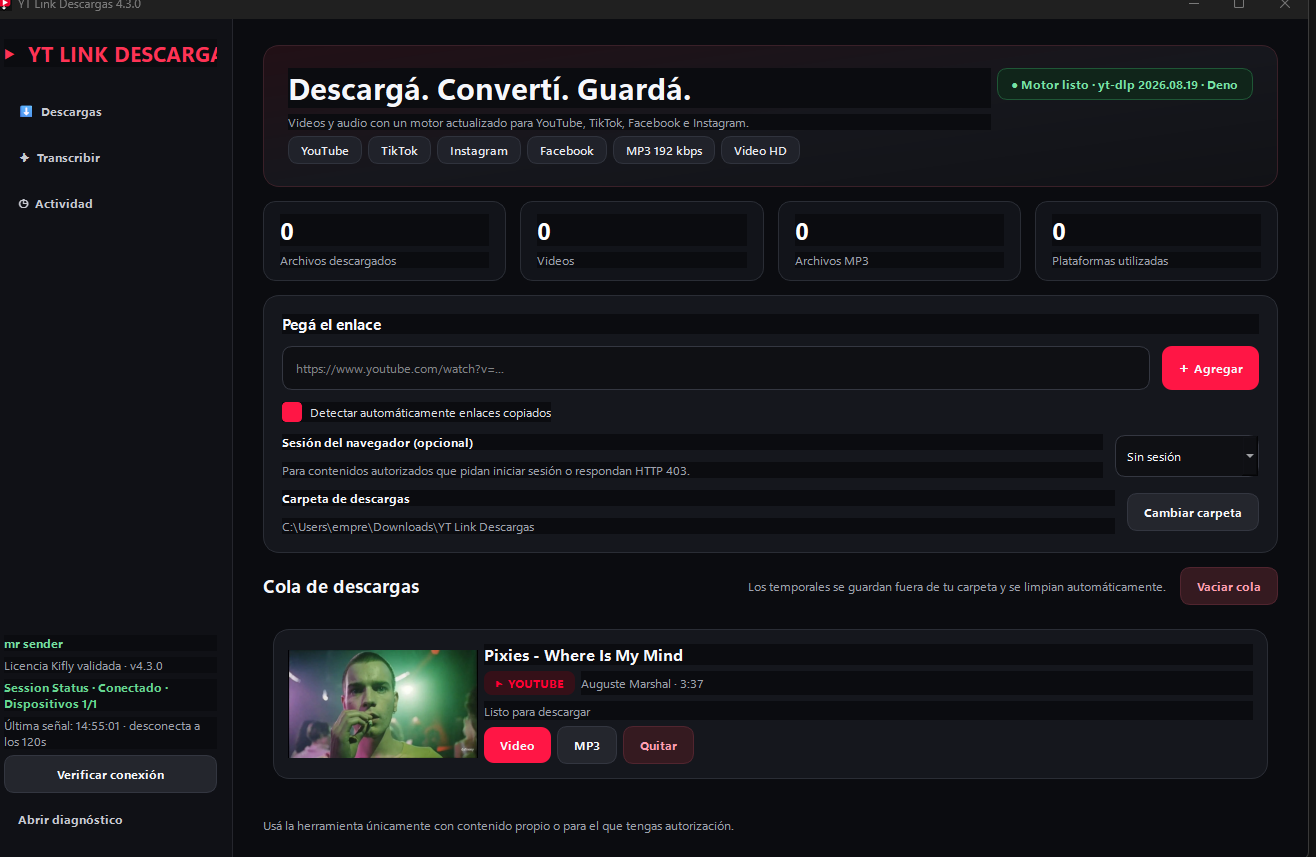Viewport: 1316px width, 857px height.
Task: Click the Actividad clock icon
Action: (x=24, y=204)
